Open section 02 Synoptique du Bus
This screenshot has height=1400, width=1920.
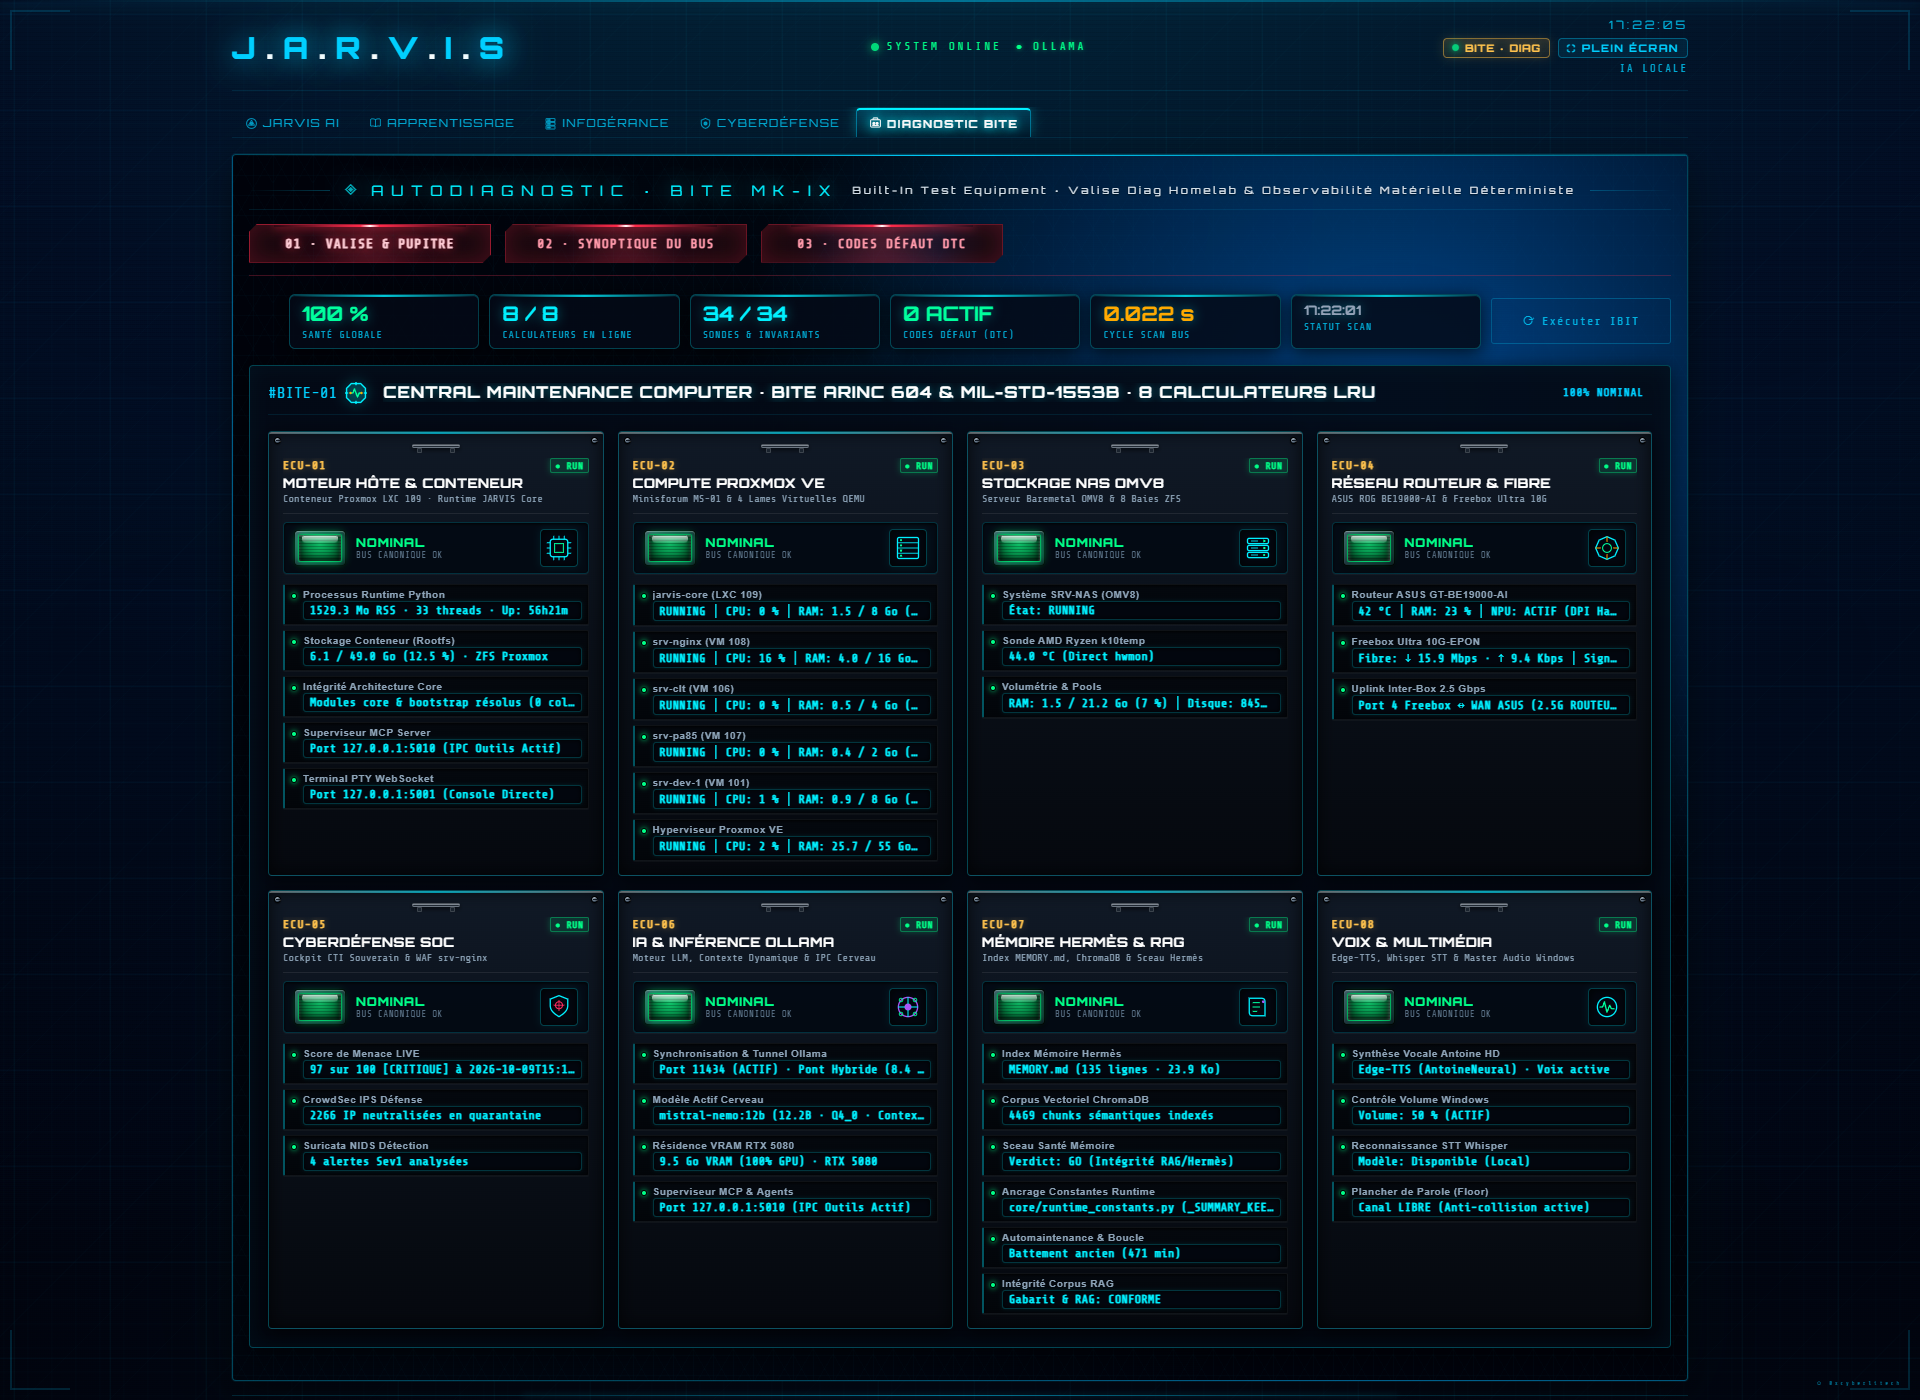coord(625,244)
